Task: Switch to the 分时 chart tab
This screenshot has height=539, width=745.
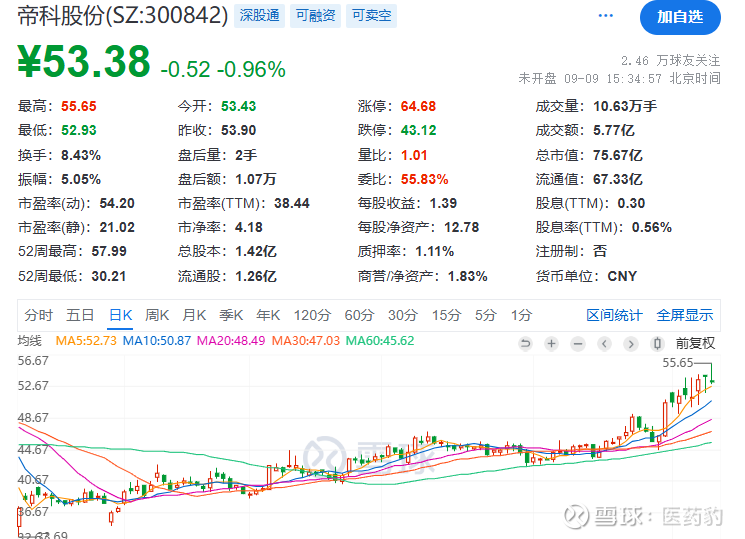Action: click(38, 315)
